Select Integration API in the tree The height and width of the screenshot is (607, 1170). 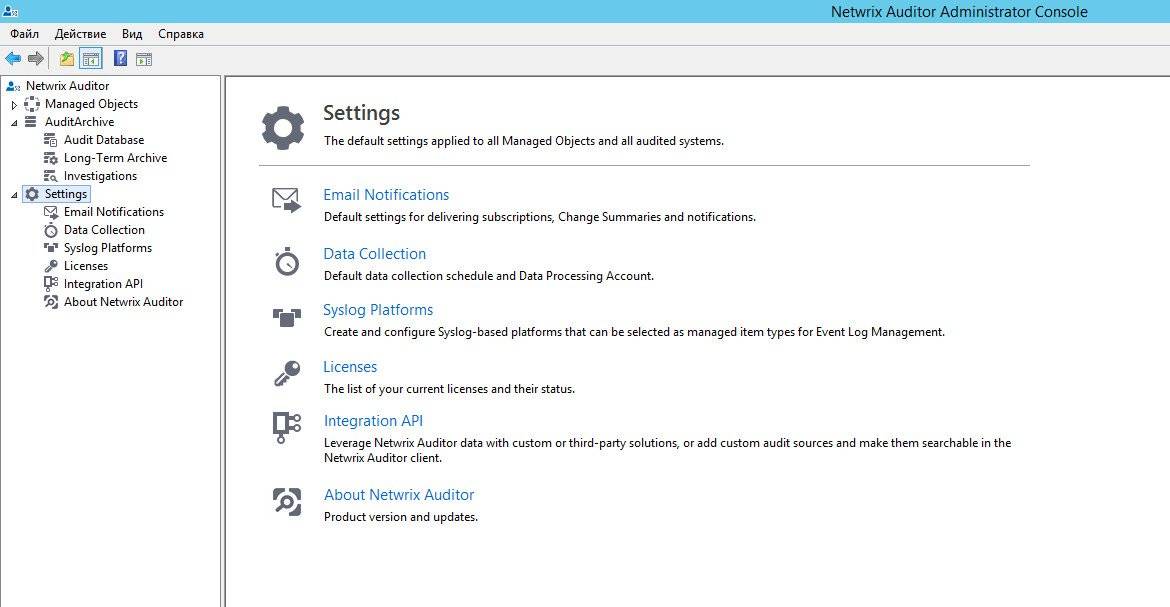coord(103,284)
